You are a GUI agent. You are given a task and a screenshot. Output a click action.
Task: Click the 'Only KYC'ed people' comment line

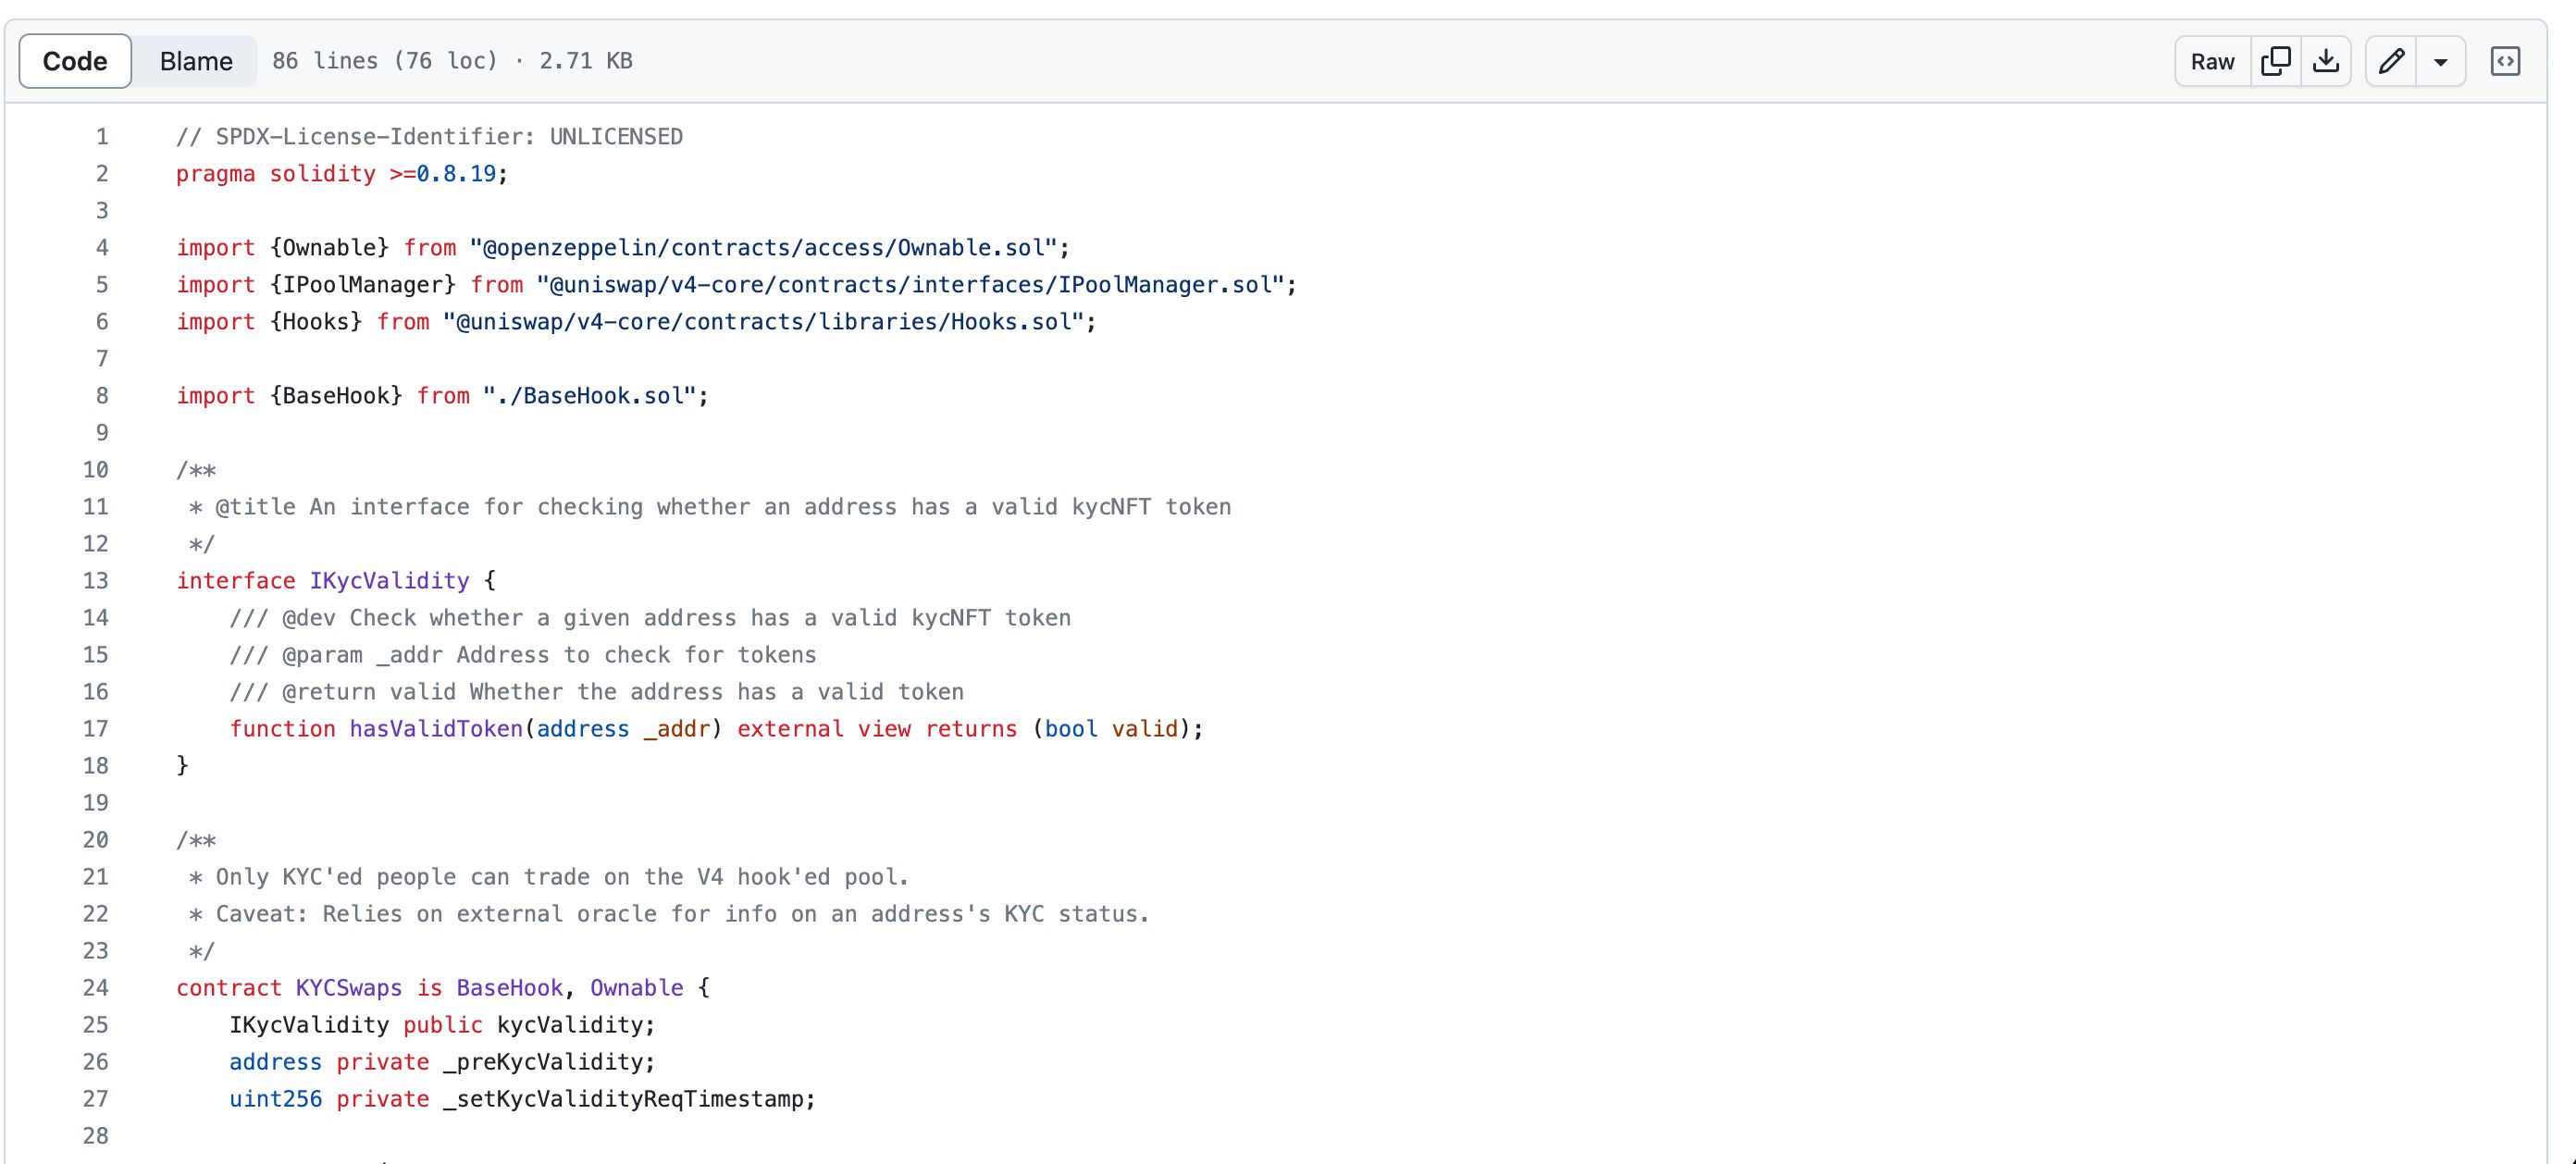pyautogui.click(x=548, y=877)
